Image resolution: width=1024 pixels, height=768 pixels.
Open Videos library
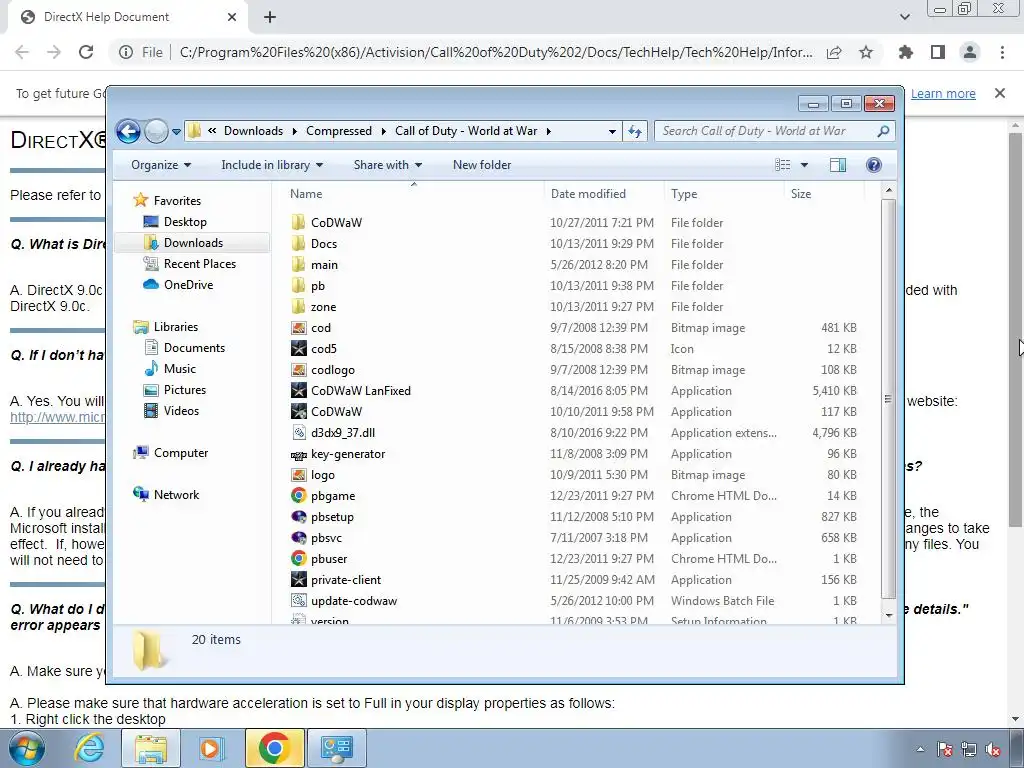tap(181, 411)
